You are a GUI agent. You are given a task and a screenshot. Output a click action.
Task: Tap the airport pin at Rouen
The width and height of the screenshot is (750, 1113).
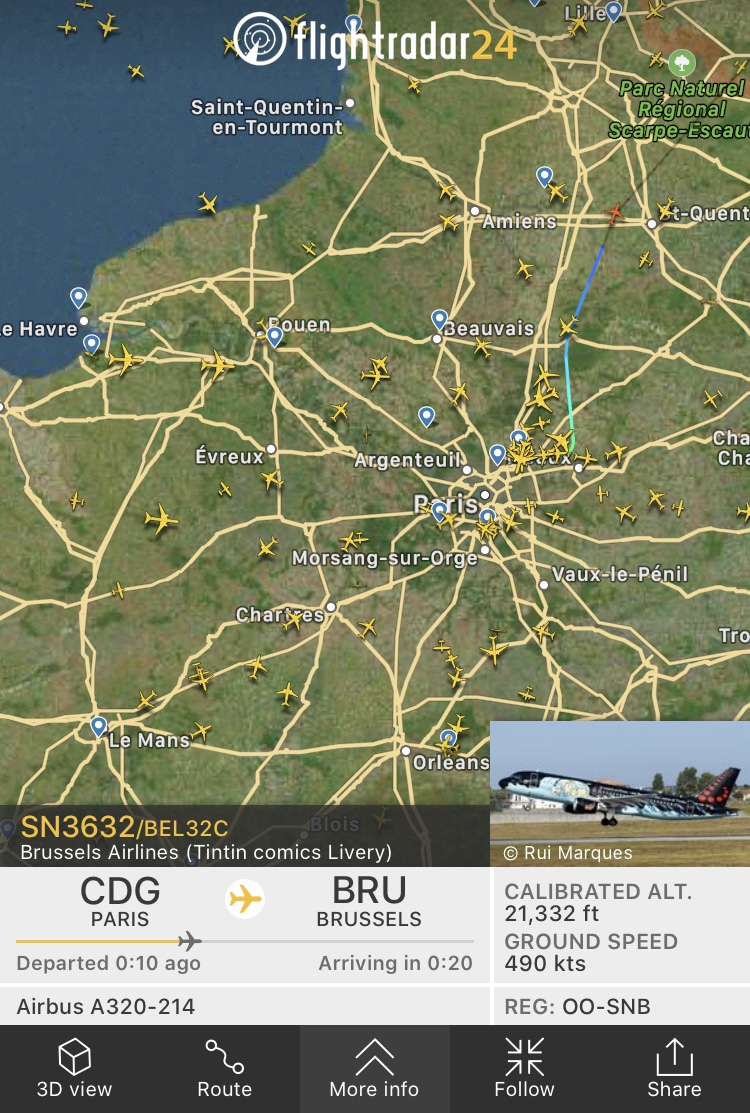coord(275,336)
